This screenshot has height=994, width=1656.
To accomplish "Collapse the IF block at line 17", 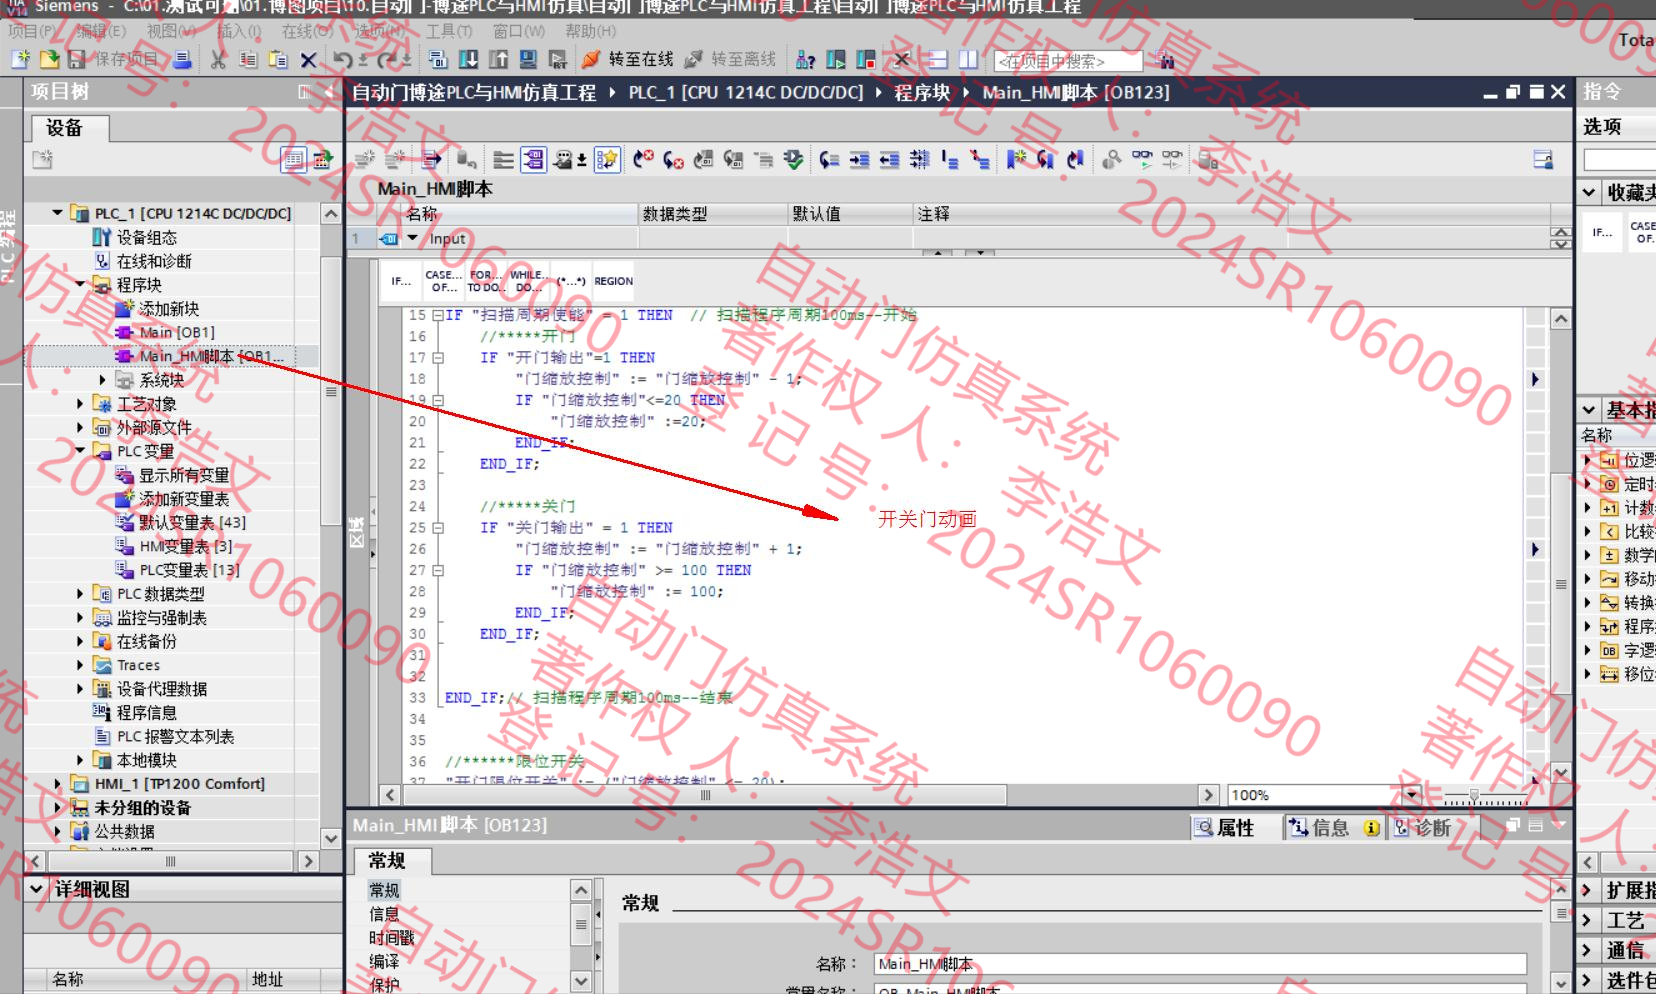I will (x=438, y=358).
